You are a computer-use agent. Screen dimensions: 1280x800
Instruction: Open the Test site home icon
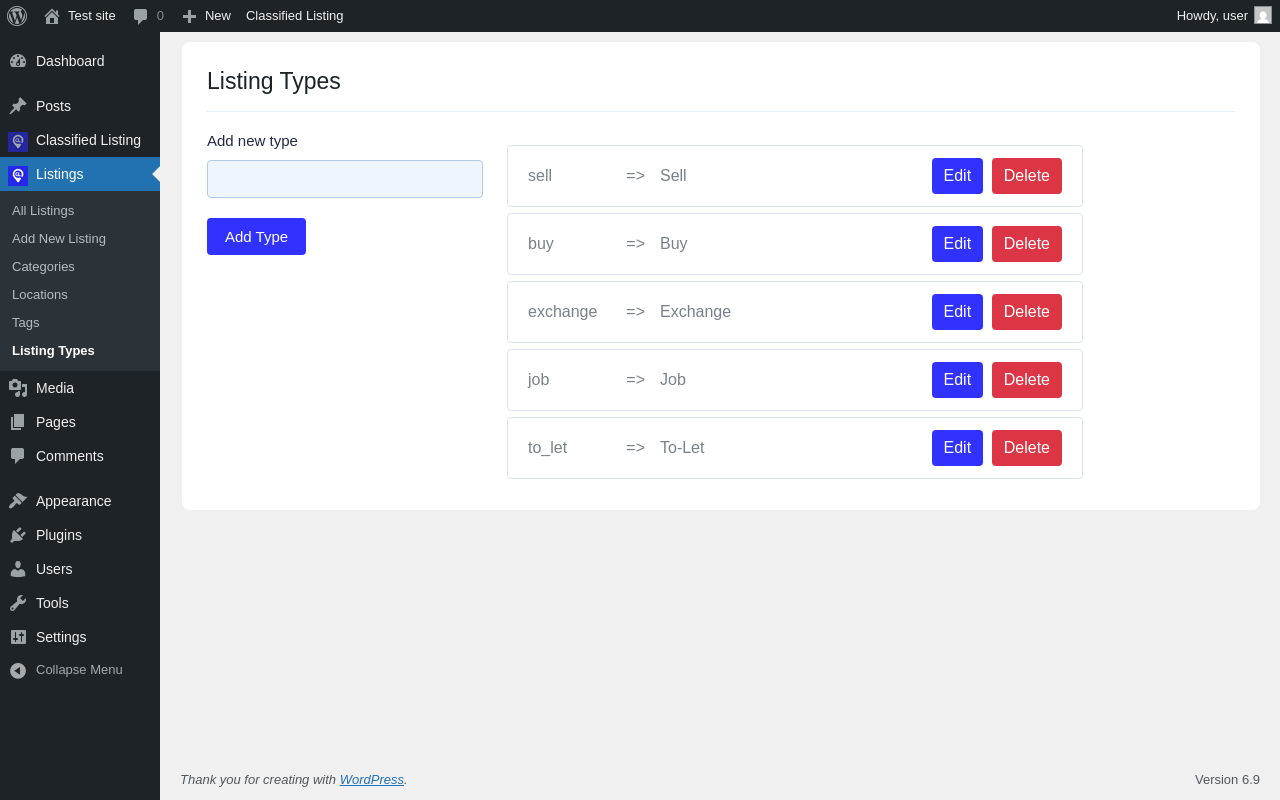pos(52,16)
